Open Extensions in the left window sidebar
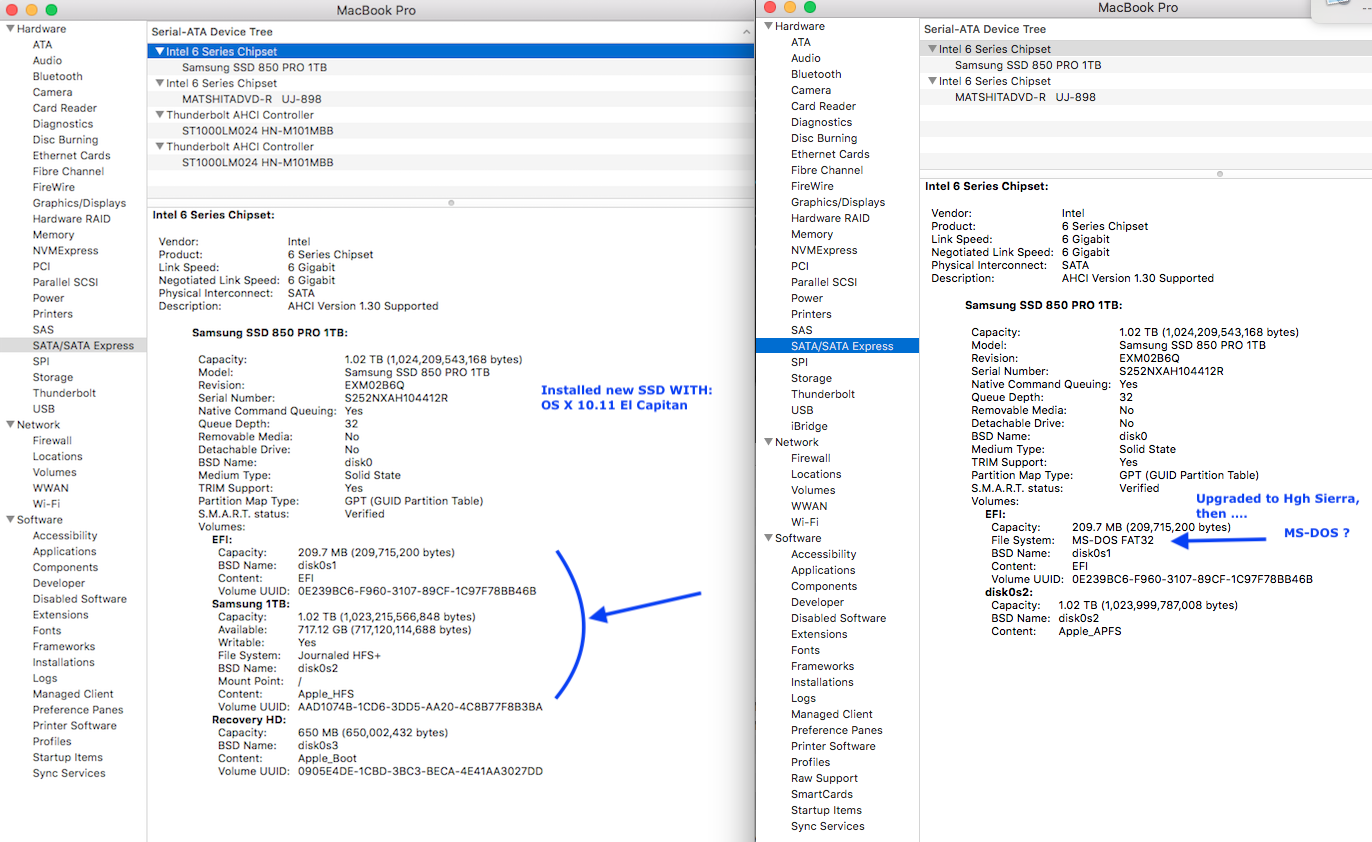 60,615
